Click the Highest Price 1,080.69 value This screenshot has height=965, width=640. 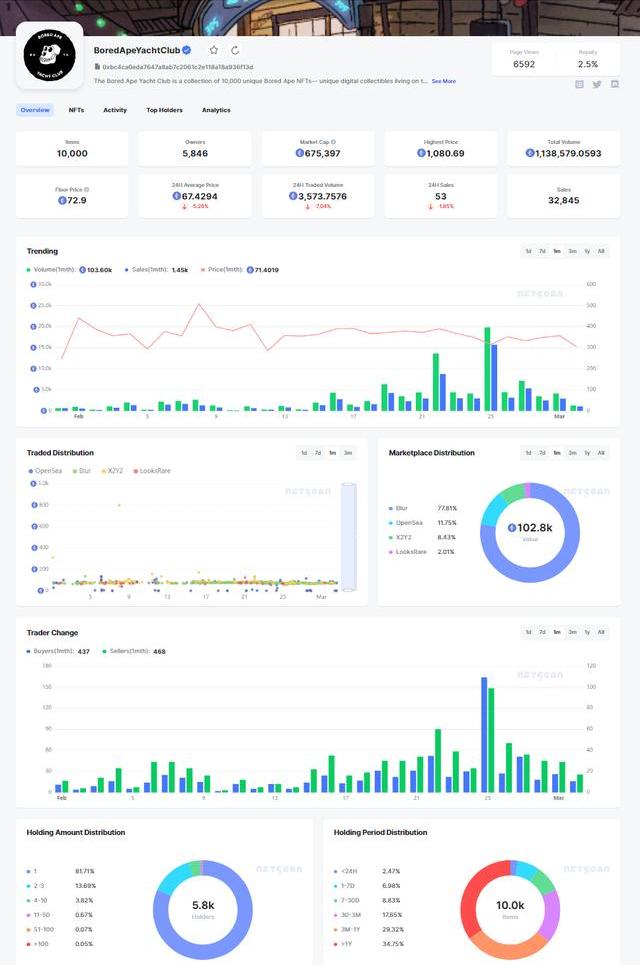tap(441, 153)
